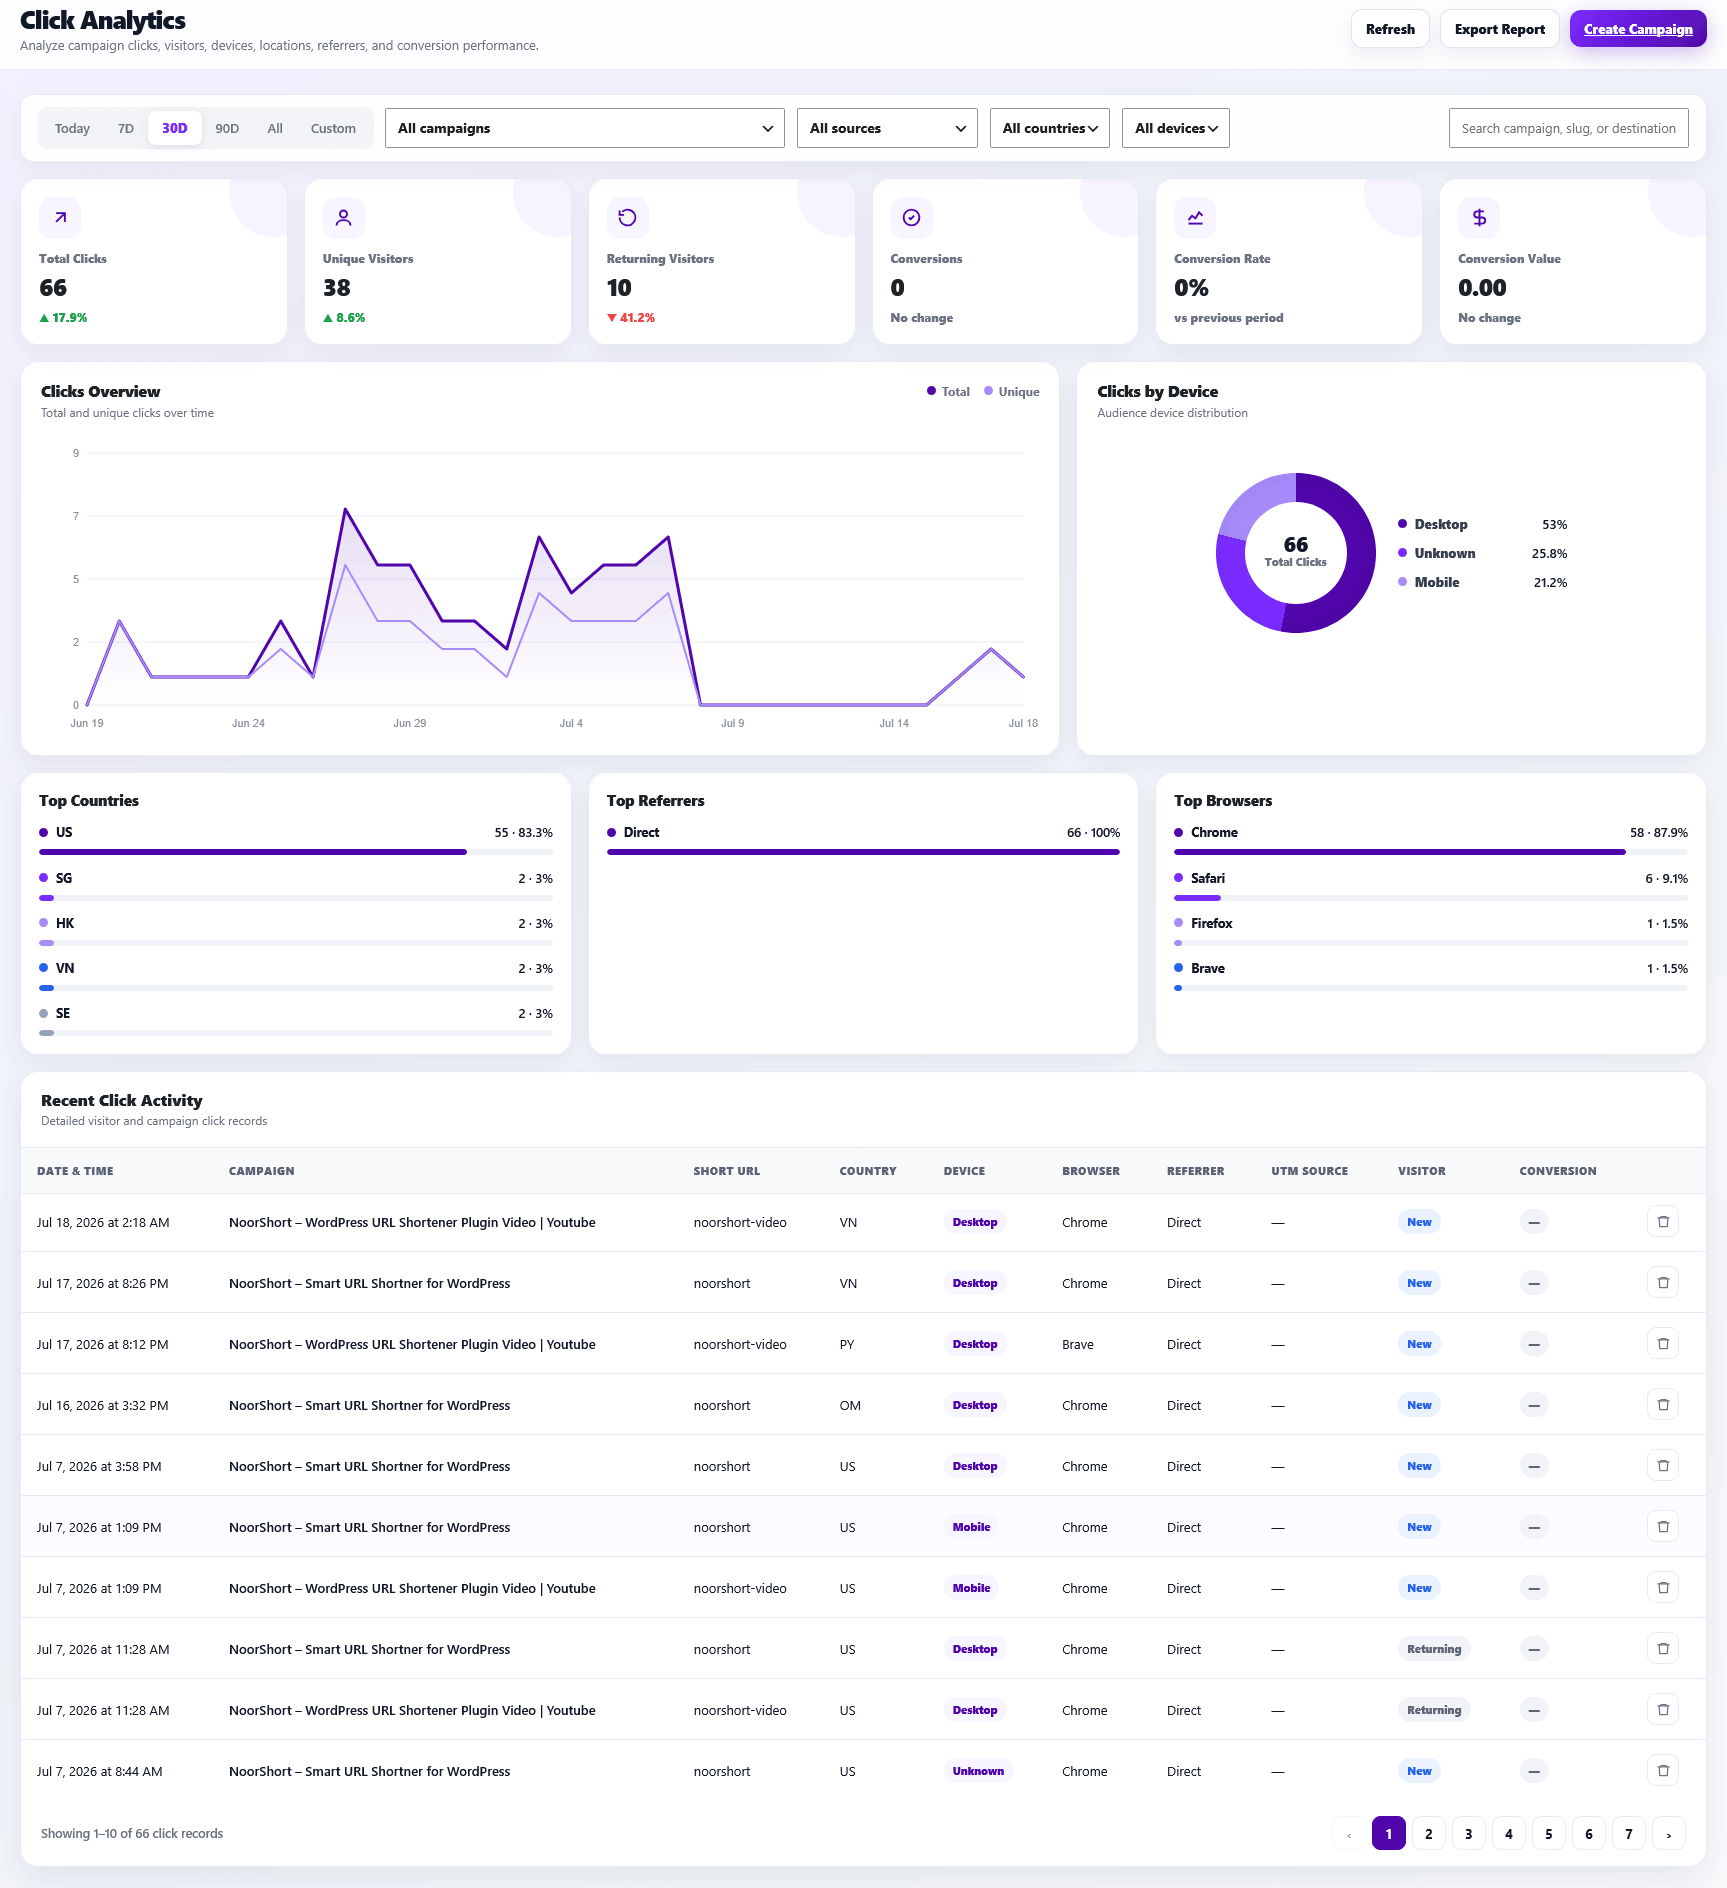
Task: Go to the next page arrow
Action: tap(1669, 1834)
